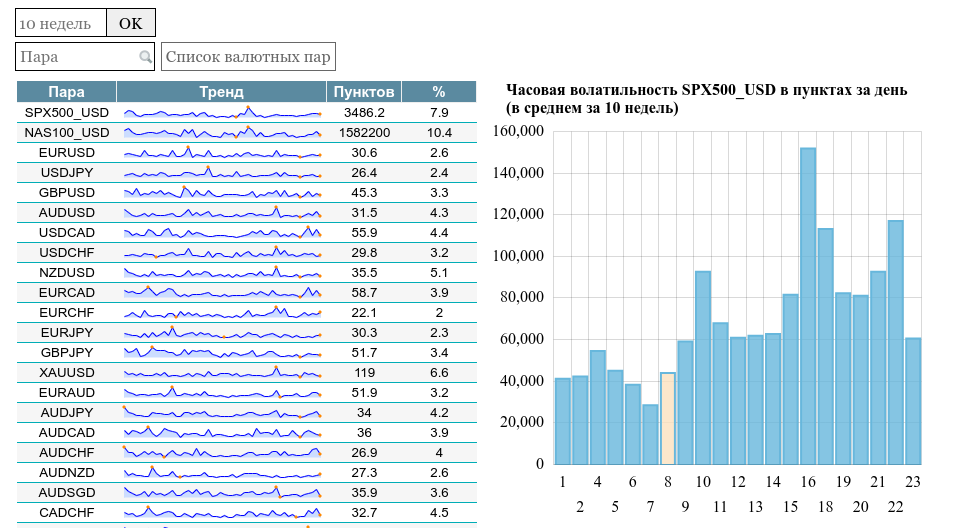Select the EURCAD pair
This screenshot has height=528, width=953.
(x=67, y=293)
